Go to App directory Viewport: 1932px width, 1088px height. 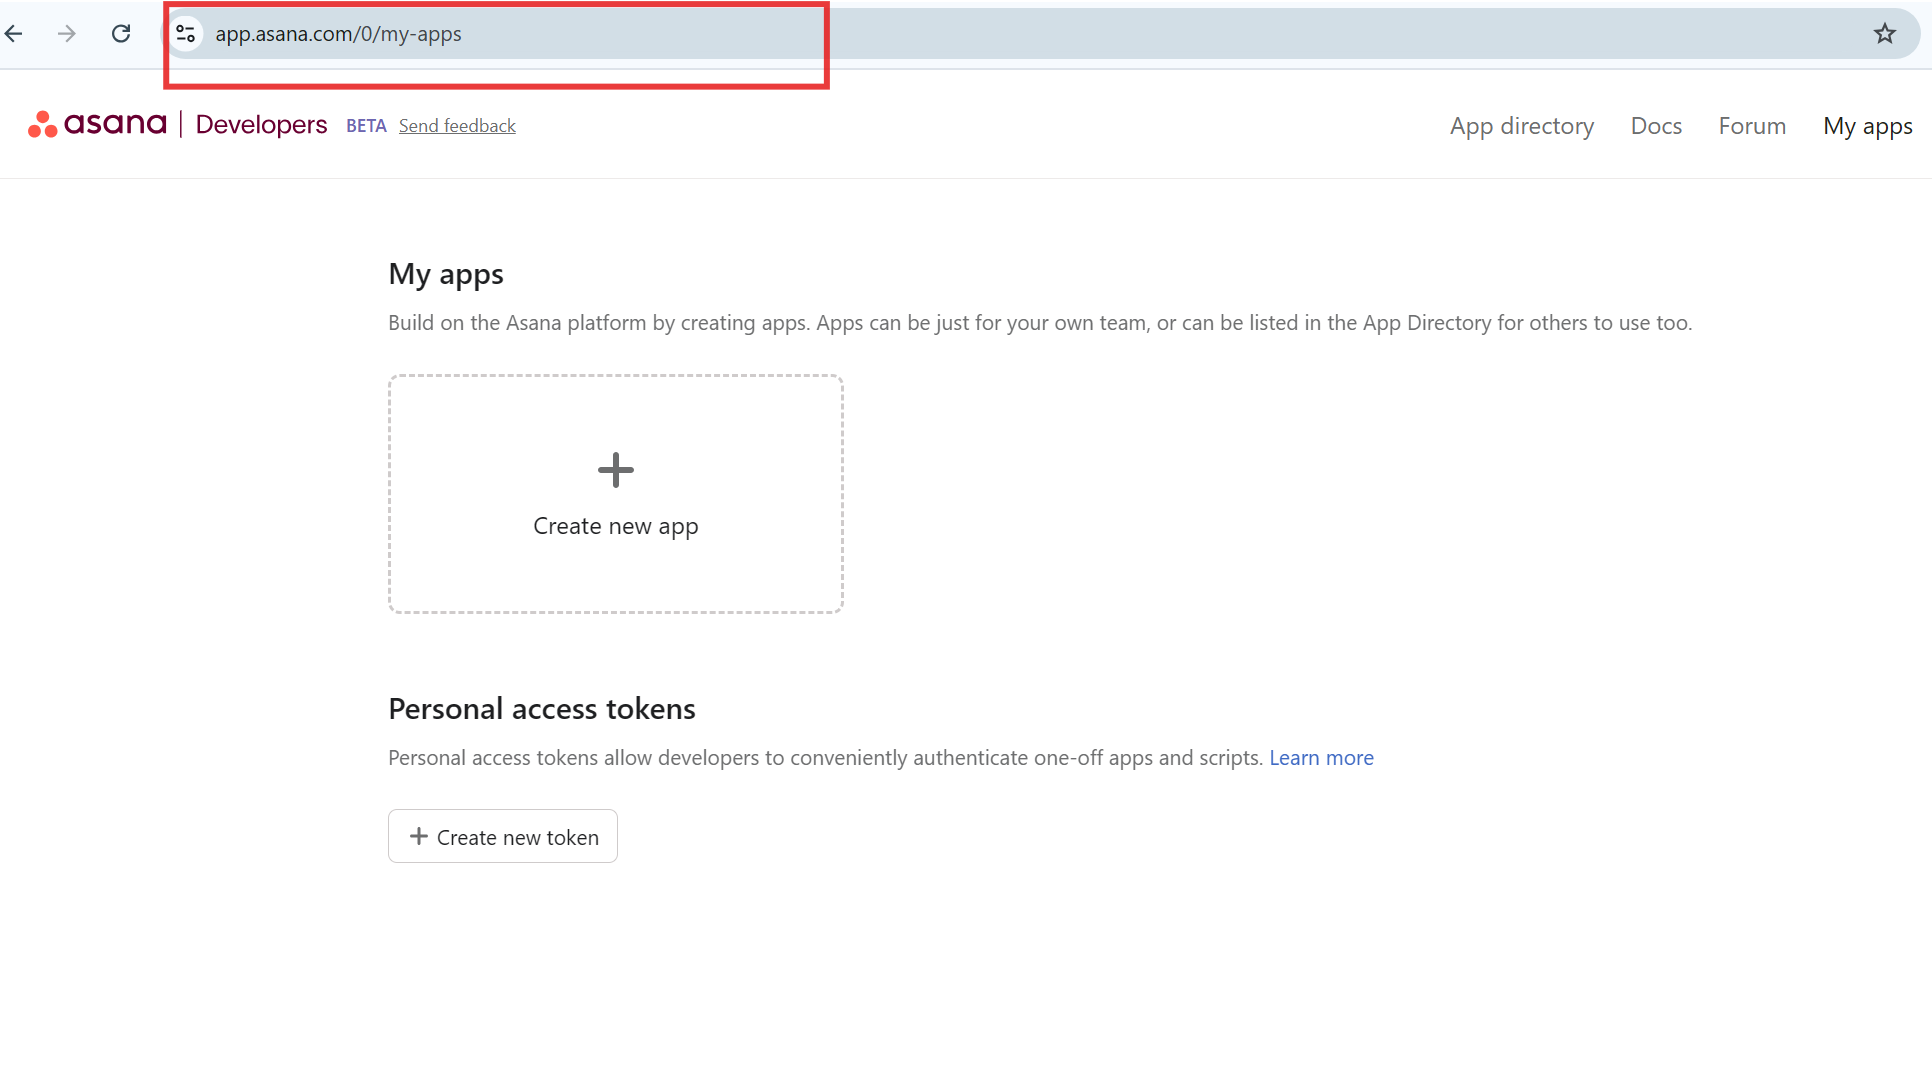click(1522, 126)
